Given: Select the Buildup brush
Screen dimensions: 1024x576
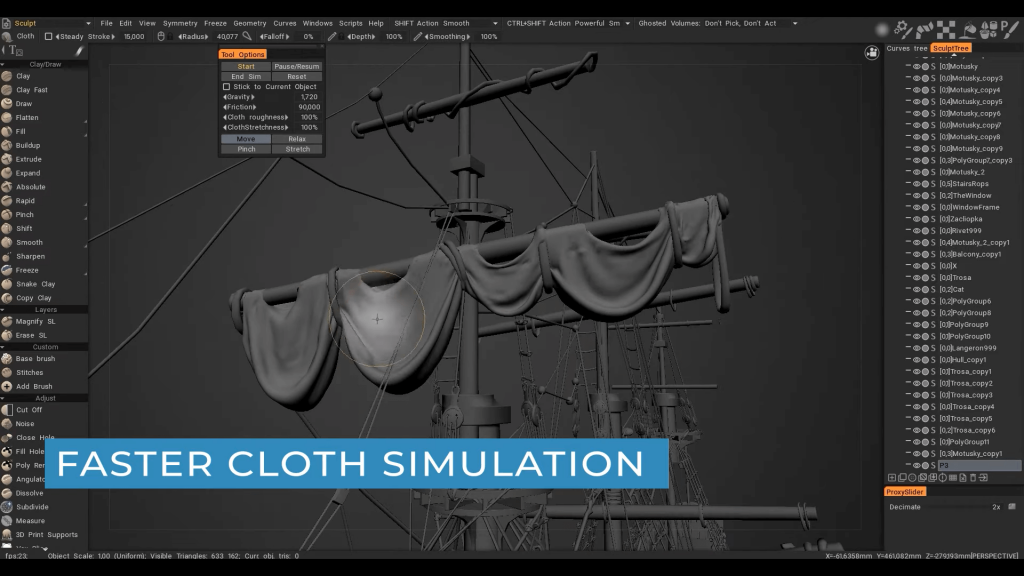Looking at the screenshot, I should point(27,145).
